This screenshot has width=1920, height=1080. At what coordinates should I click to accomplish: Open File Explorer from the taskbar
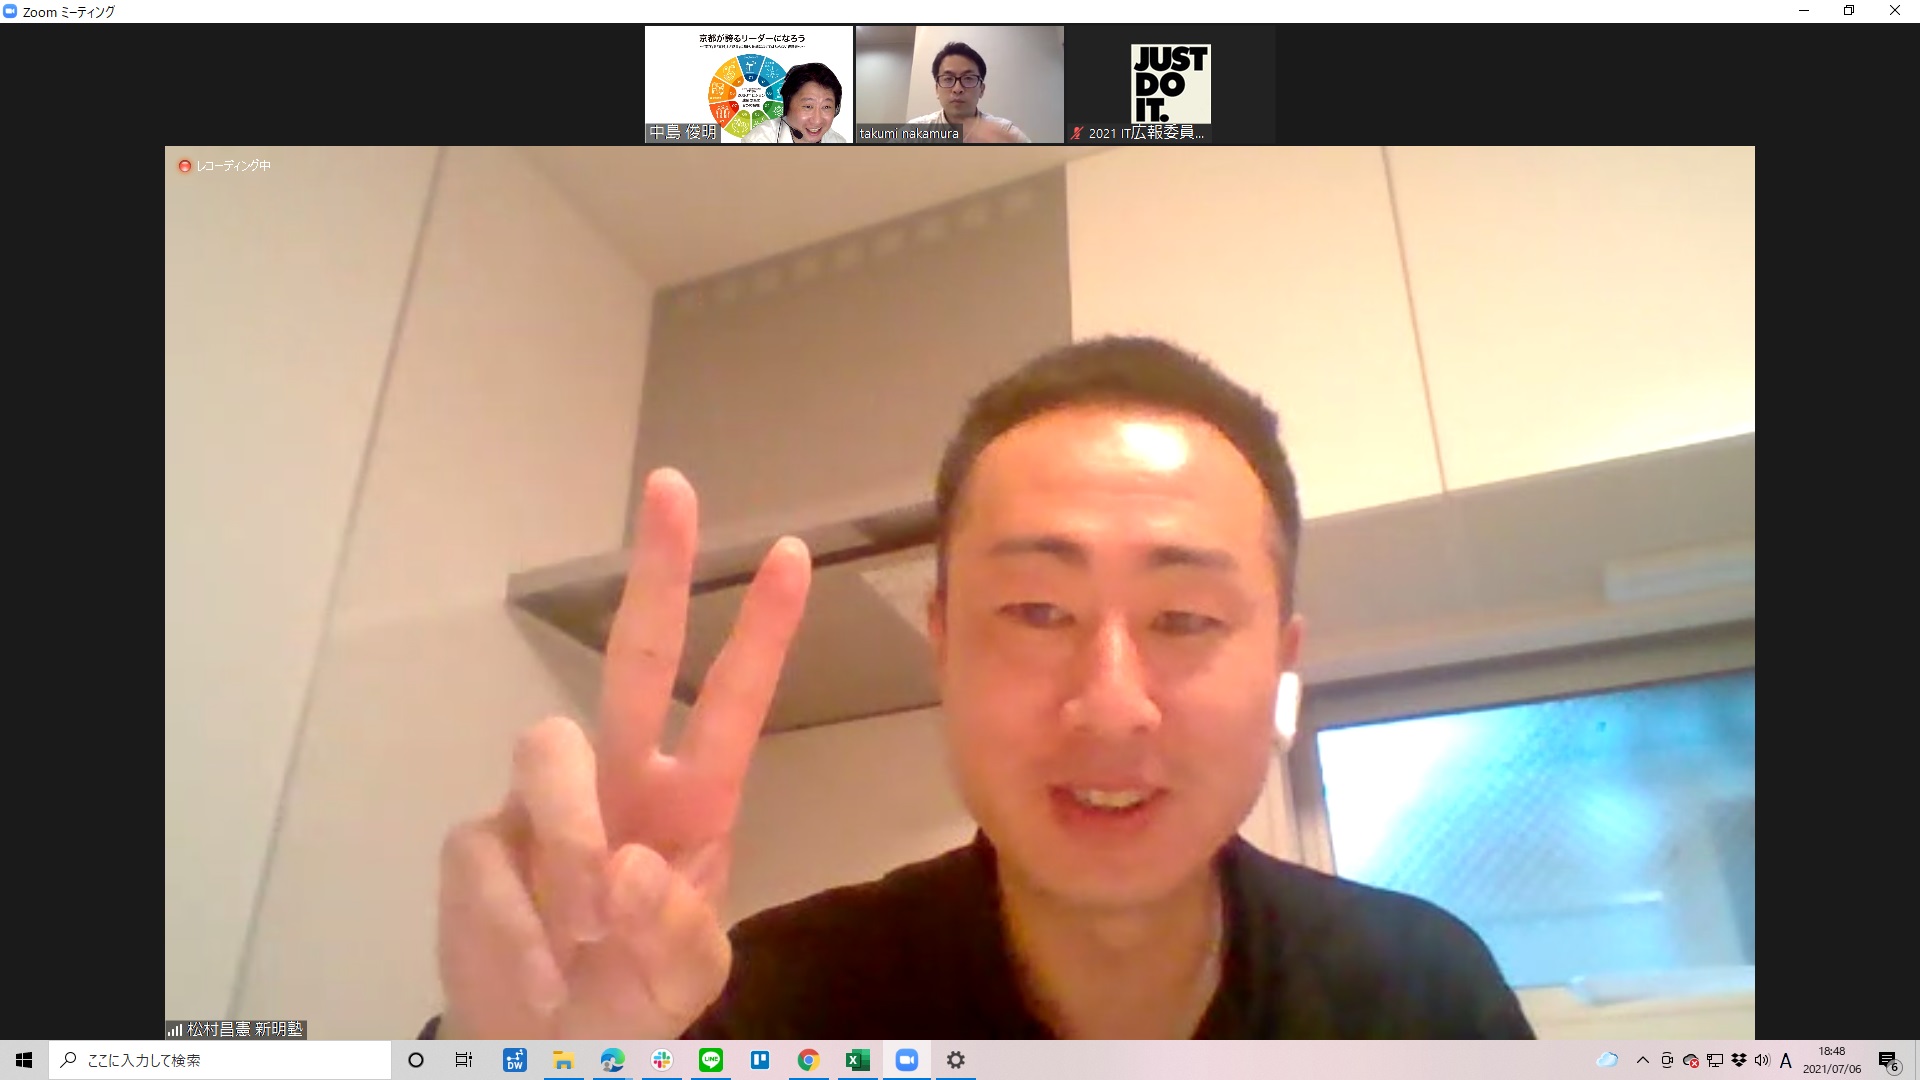click(564, 1060)
